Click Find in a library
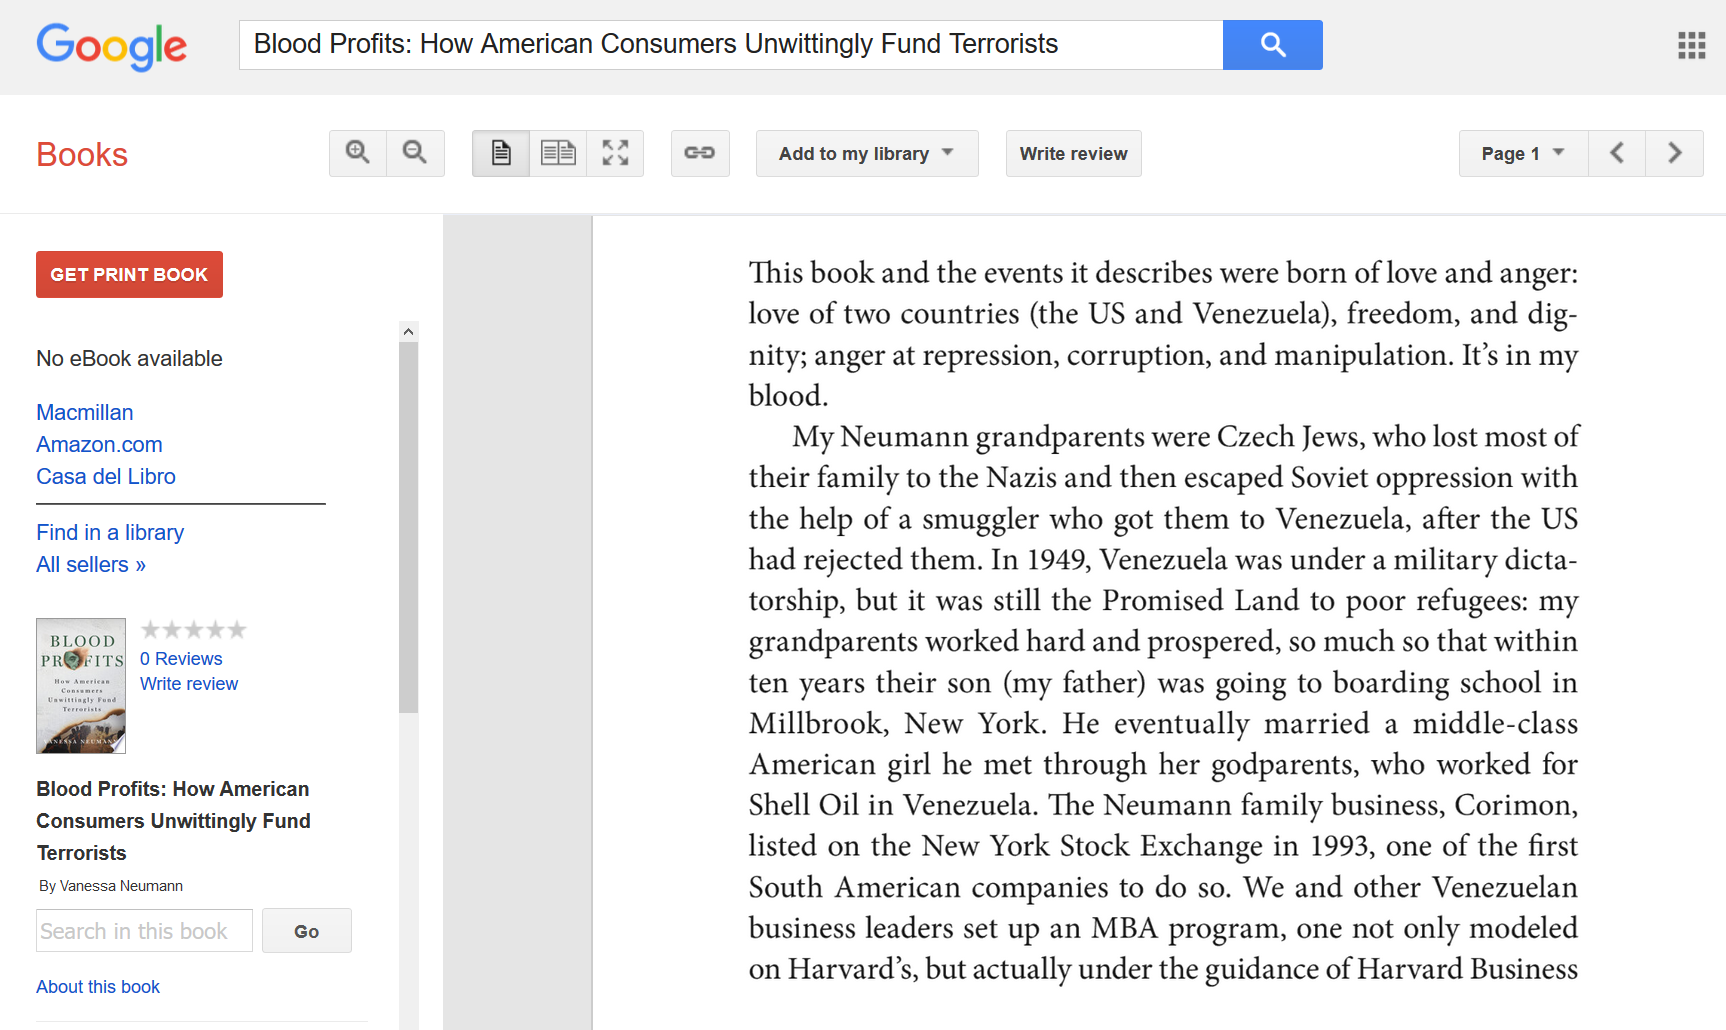 [x=110, y=532]
